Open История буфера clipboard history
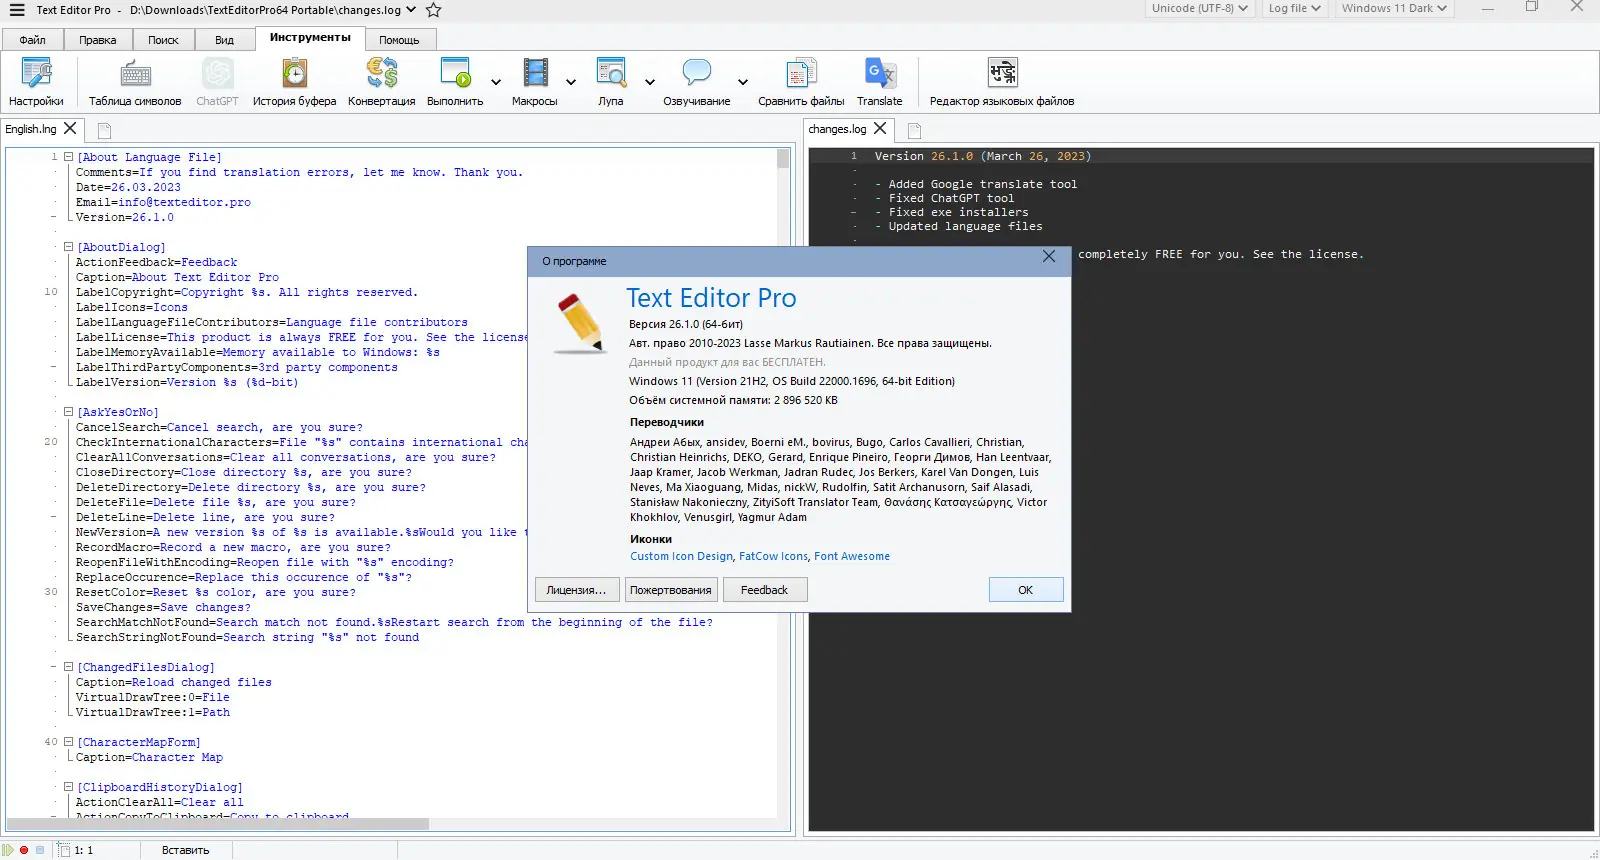 point(294,82)
